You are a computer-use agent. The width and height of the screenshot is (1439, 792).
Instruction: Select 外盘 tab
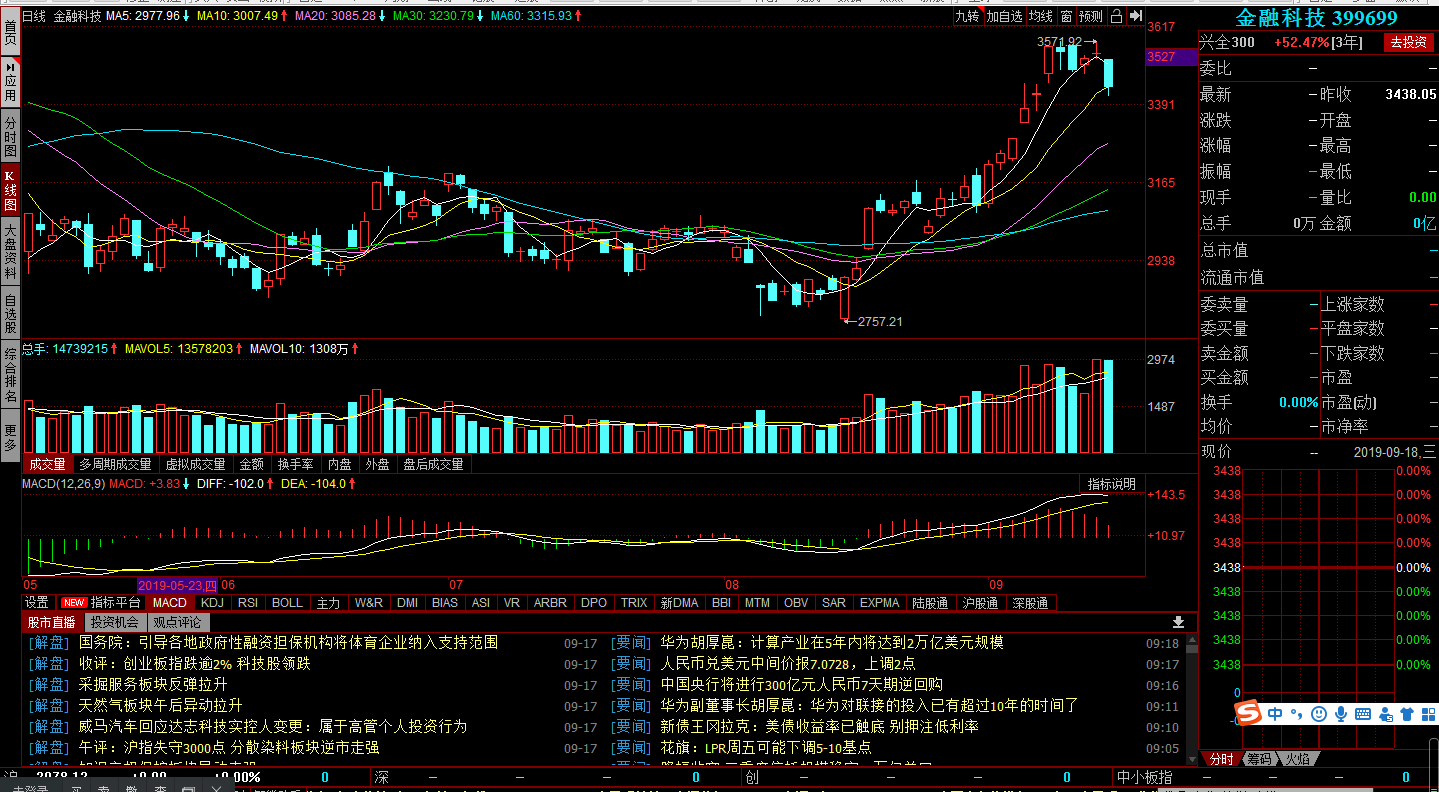[377, 464]
